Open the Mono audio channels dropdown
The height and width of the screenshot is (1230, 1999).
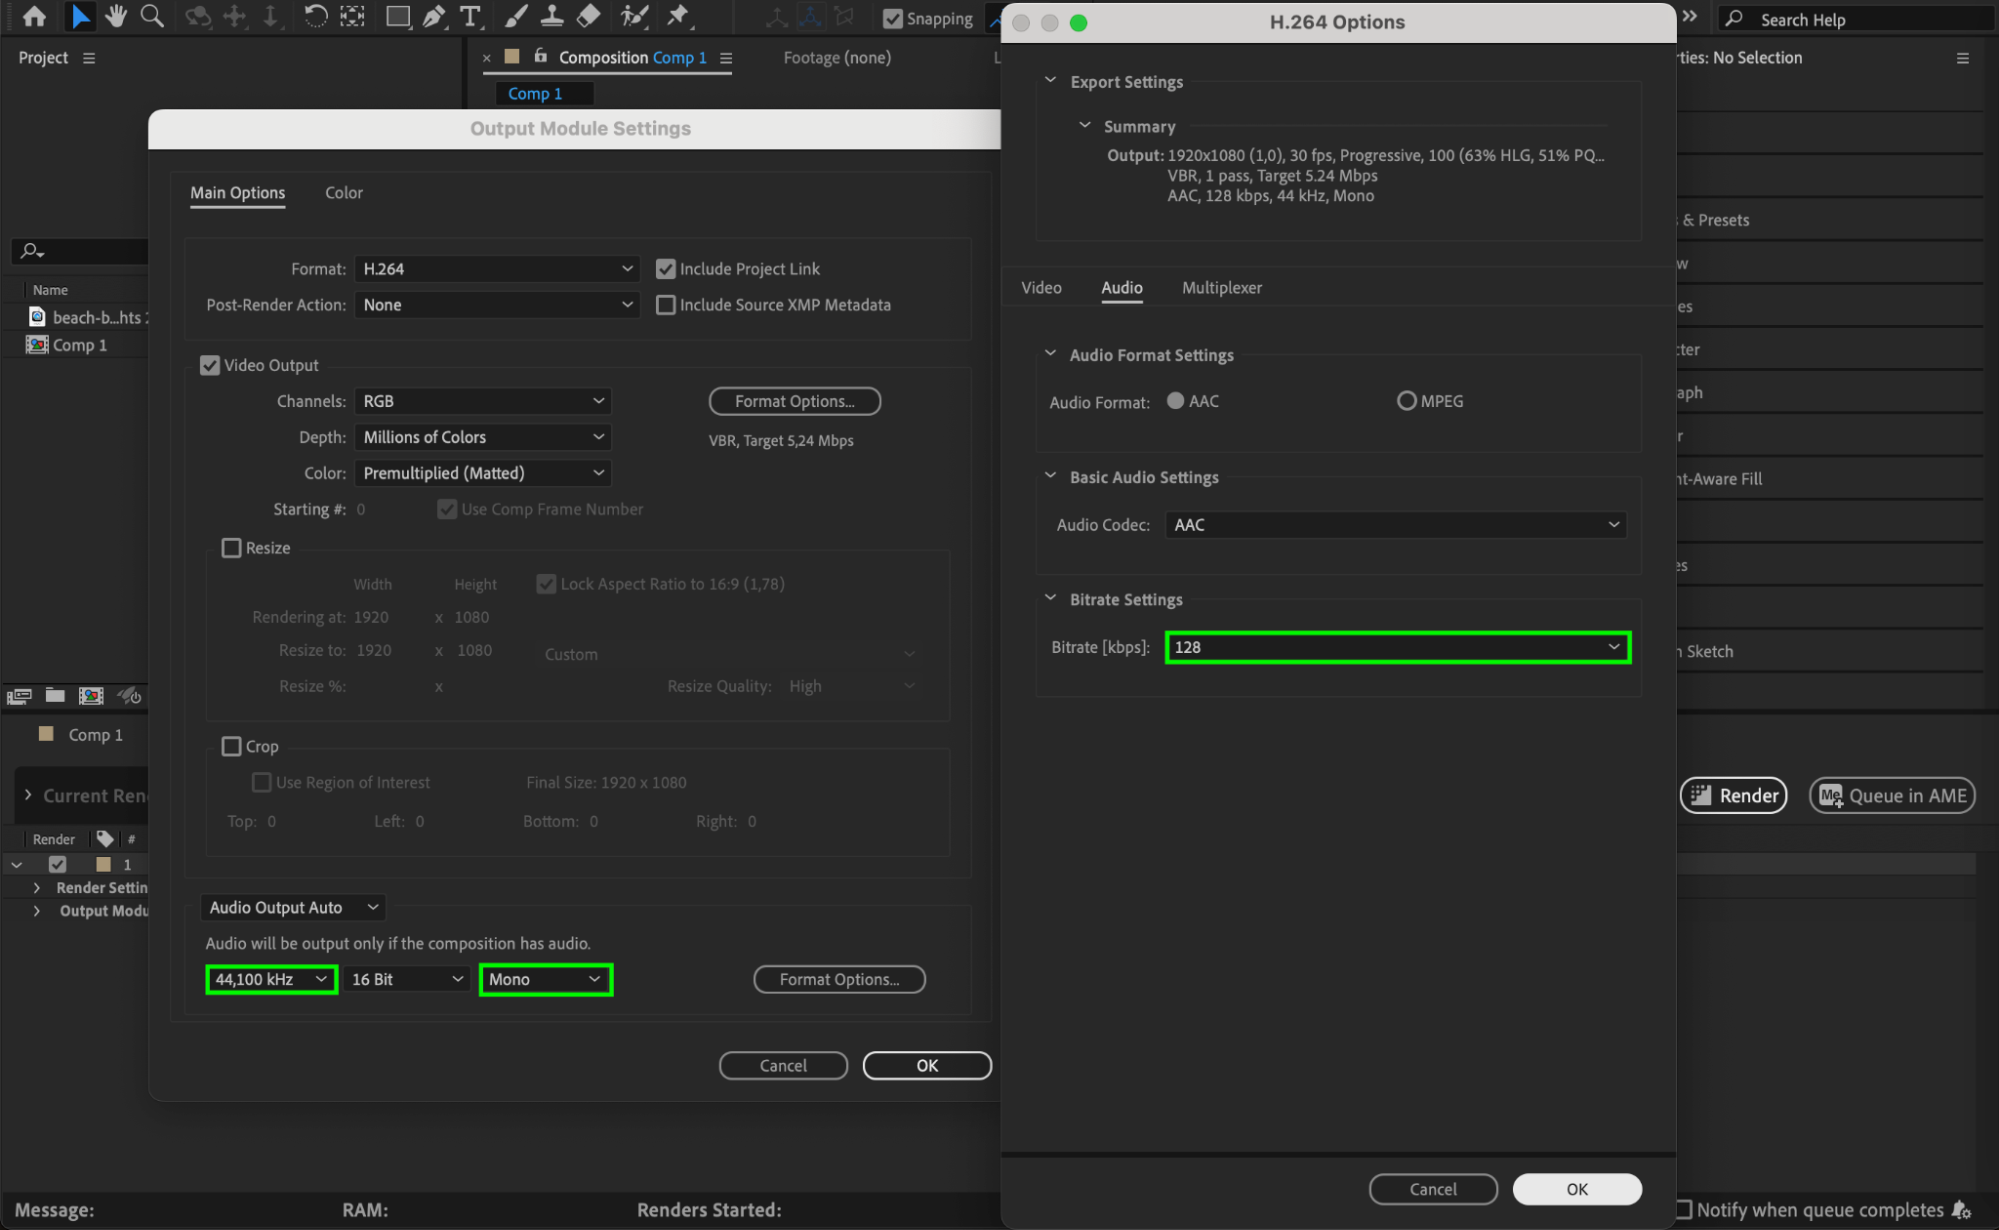click(546, 979)
